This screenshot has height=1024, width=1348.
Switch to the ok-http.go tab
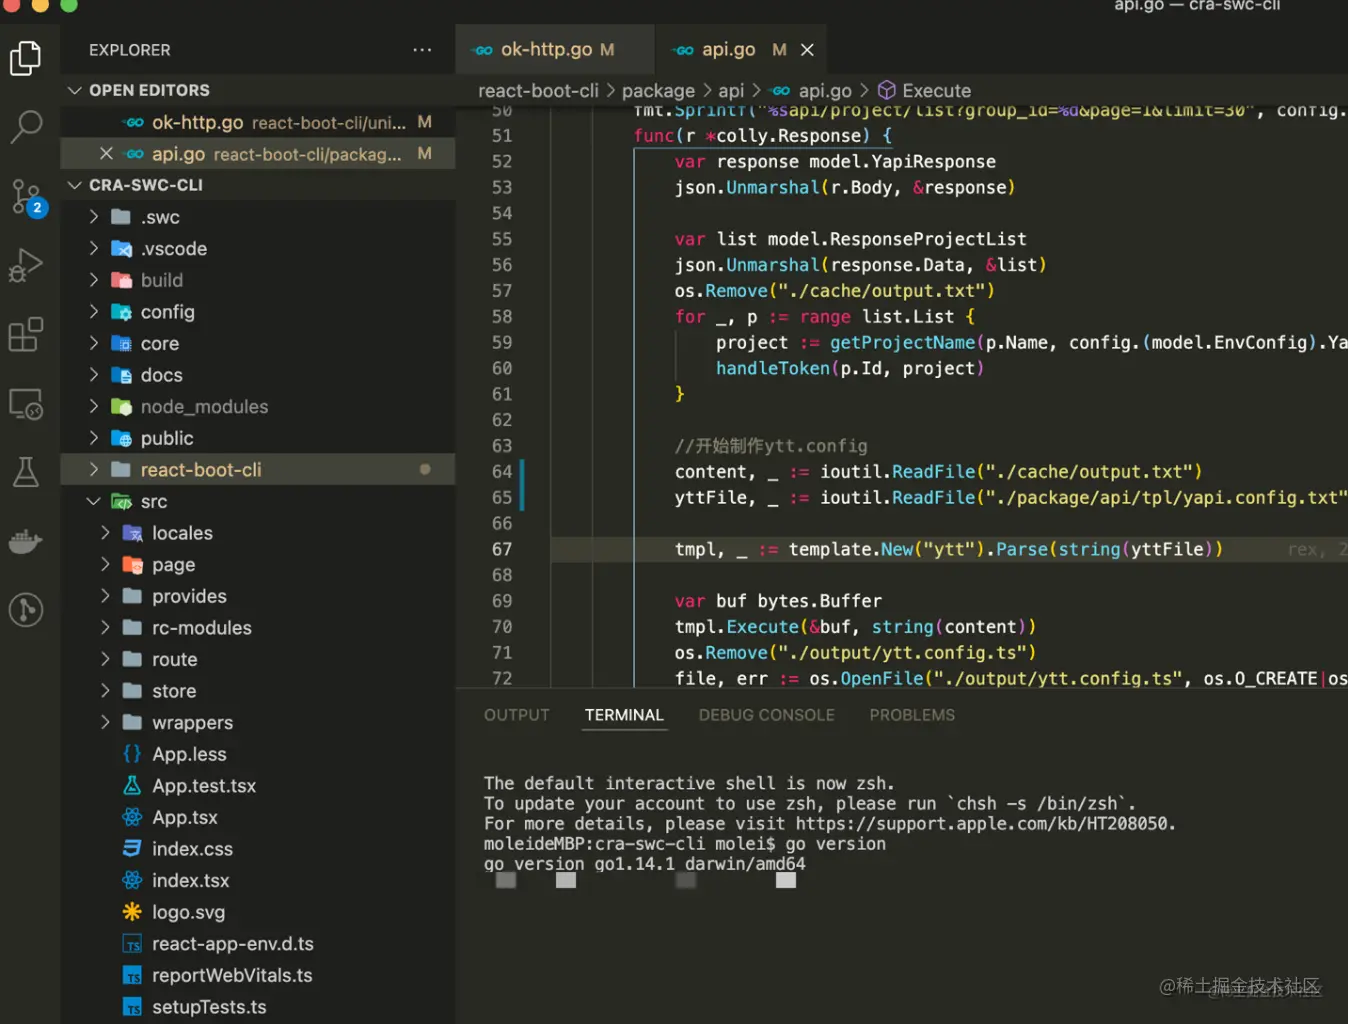click(546, 50)
